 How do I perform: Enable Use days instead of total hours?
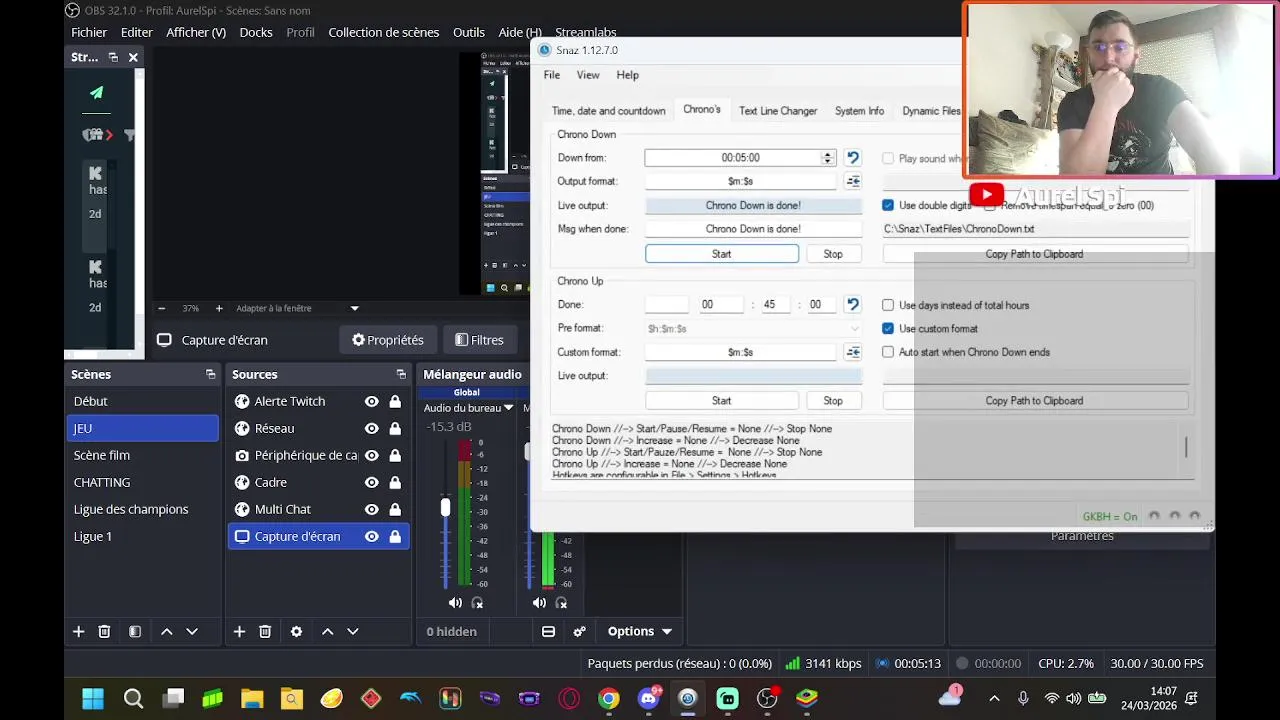pyautogui.click(x=888, y=305)
